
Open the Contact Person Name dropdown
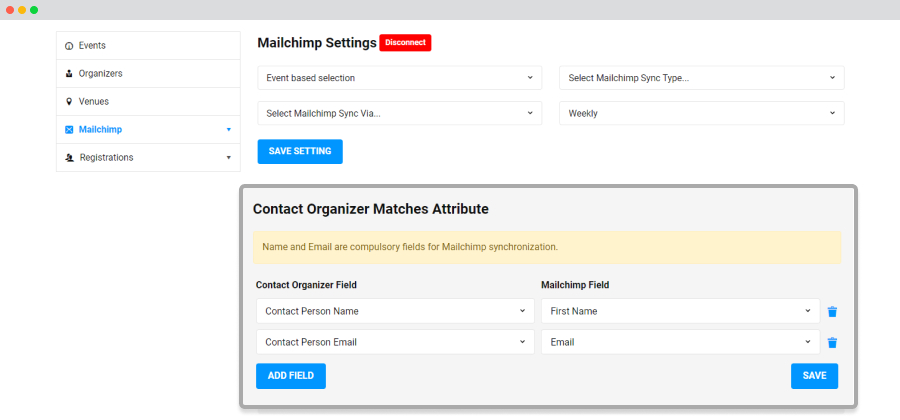(395, 311)
